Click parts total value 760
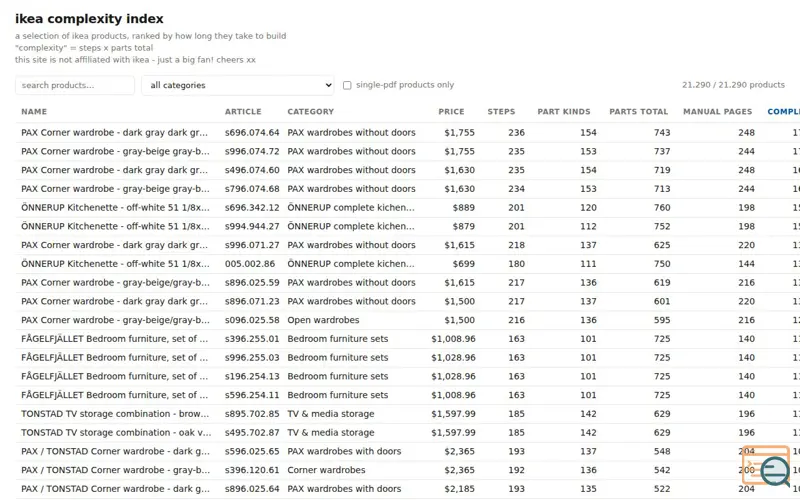 click(x=662, y=208)
